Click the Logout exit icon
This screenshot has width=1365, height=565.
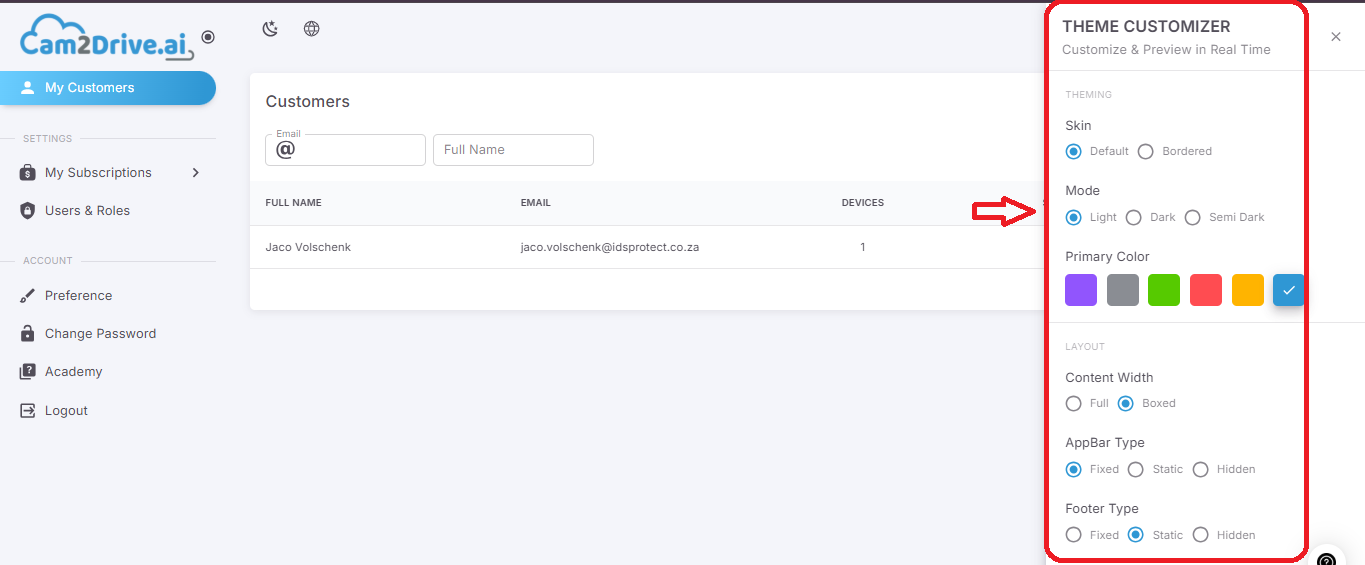tap(28, 411)
